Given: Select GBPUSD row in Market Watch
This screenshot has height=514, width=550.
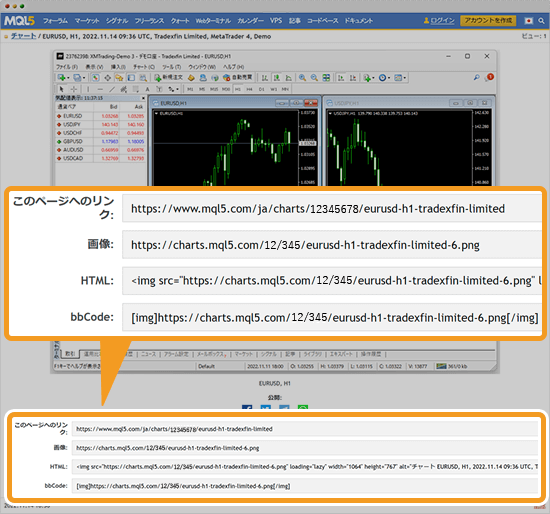Looking at the screenshot, I should click(100, 141).
